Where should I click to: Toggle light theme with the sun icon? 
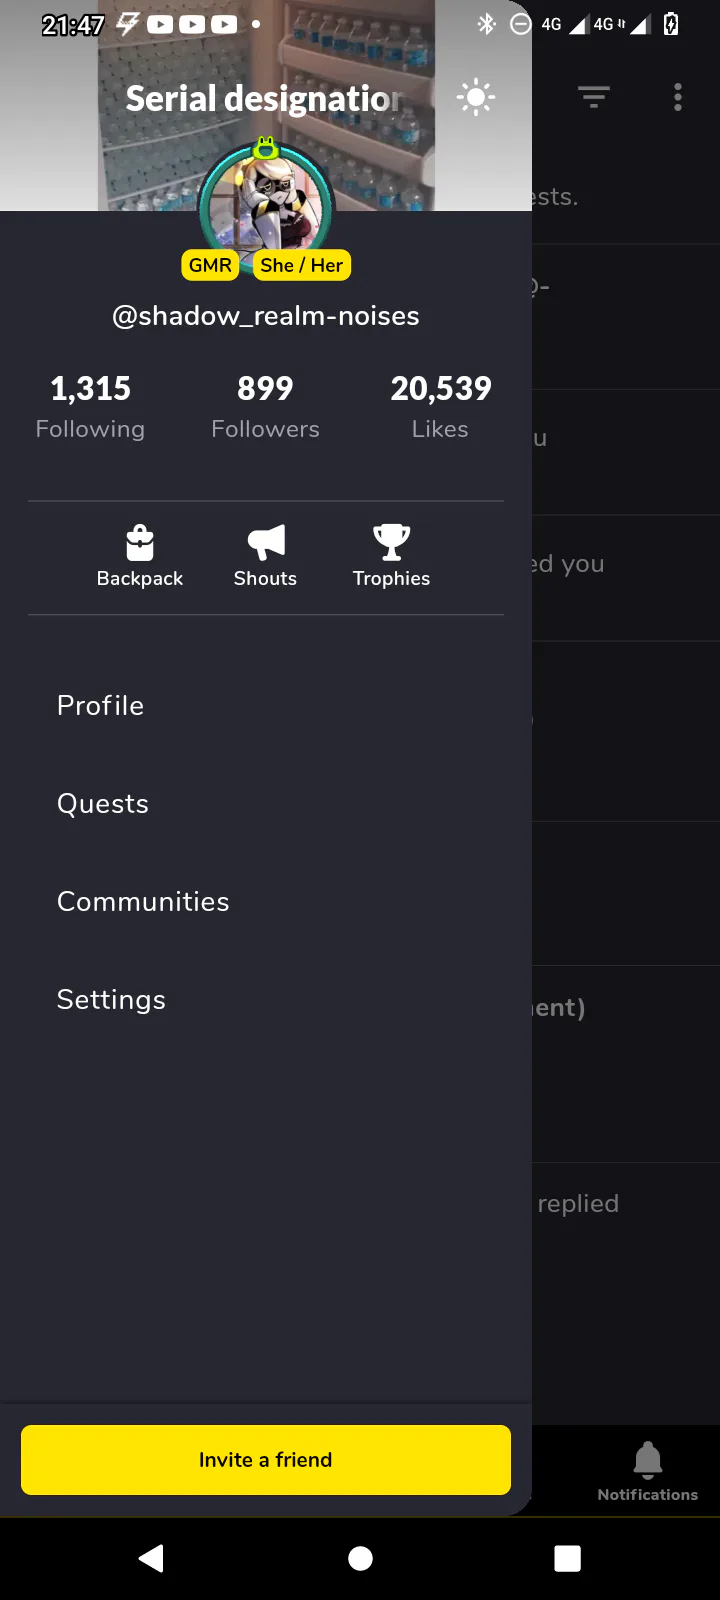point(476,98)
